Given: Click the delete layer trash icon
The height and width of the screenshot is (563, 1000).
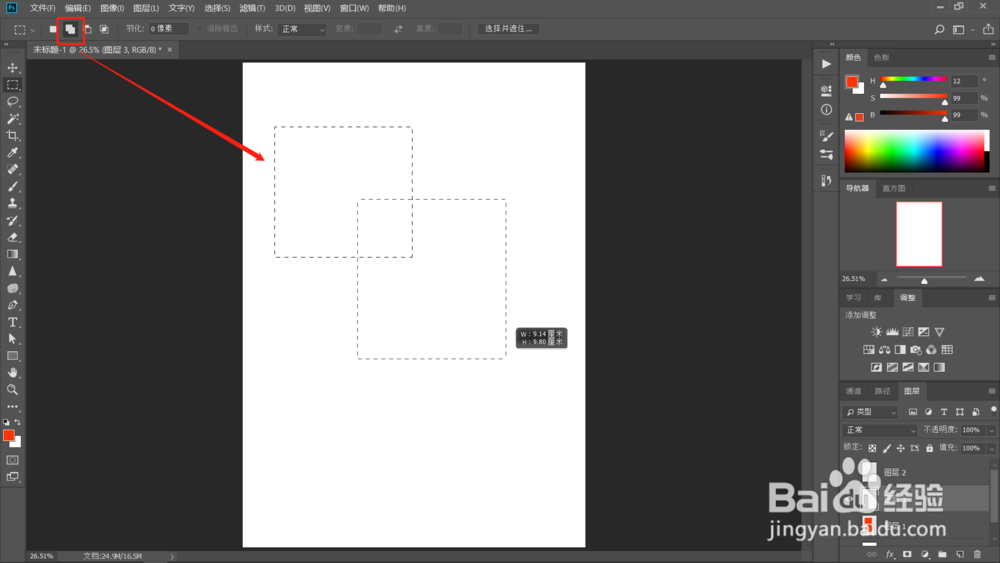Looking at the screenshot, I should tap(977, 554).
